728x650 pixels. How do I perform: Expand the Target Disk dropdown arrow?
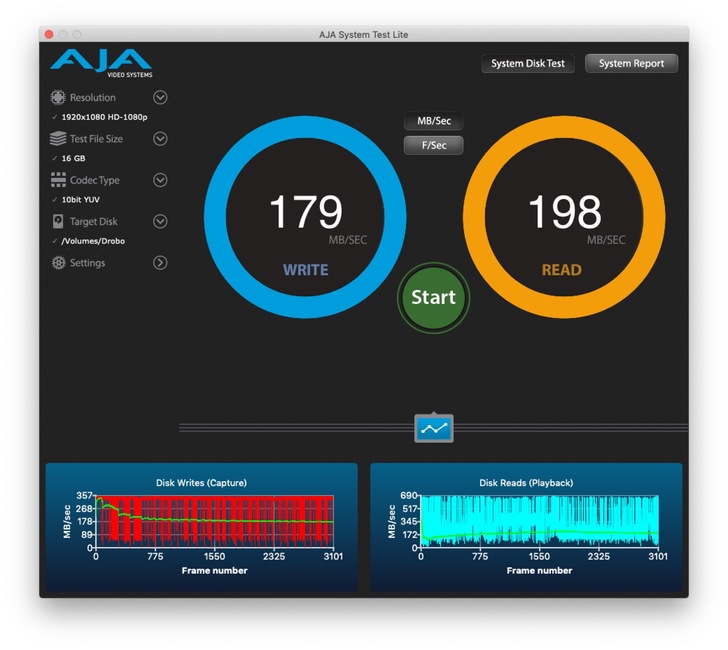click(160, 221)
